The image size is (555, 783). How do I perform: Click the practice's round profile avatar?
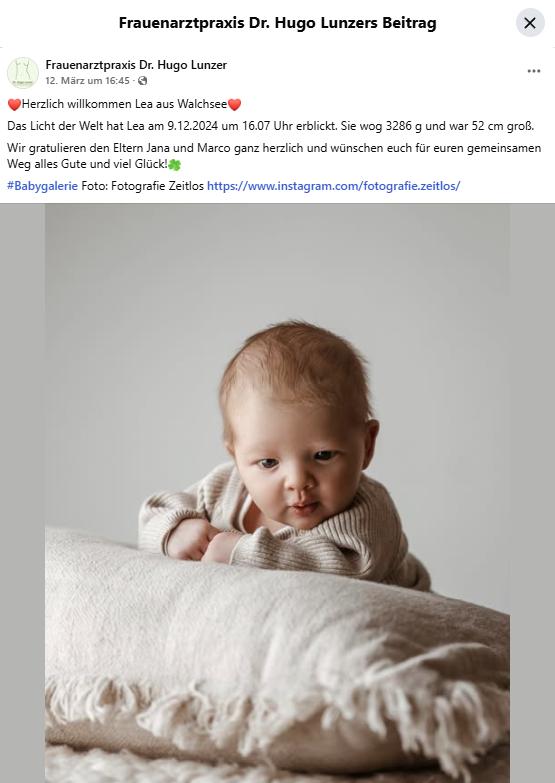pyautogui.click(x=23, y=72)
